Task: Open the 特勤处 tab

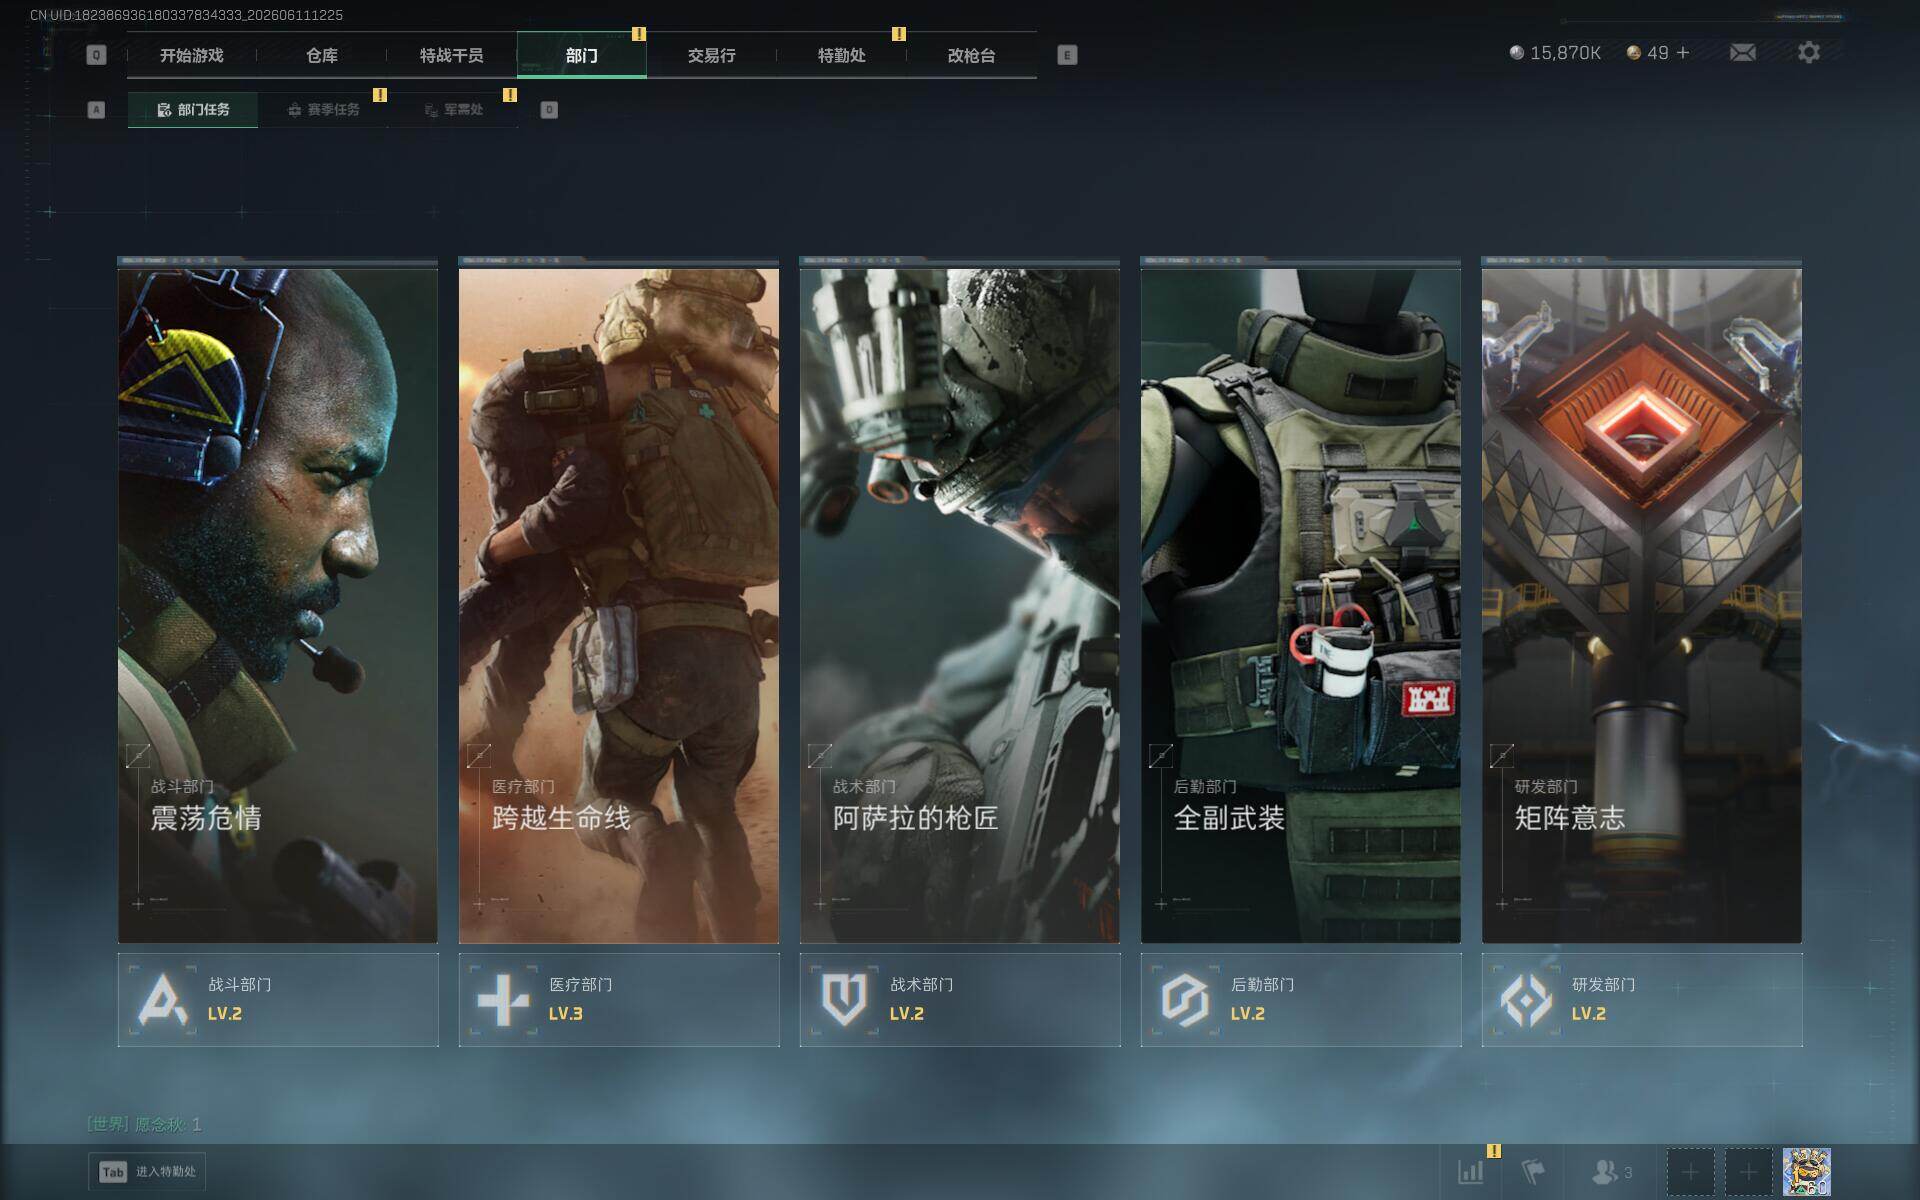Action: [x=841, y=55]
